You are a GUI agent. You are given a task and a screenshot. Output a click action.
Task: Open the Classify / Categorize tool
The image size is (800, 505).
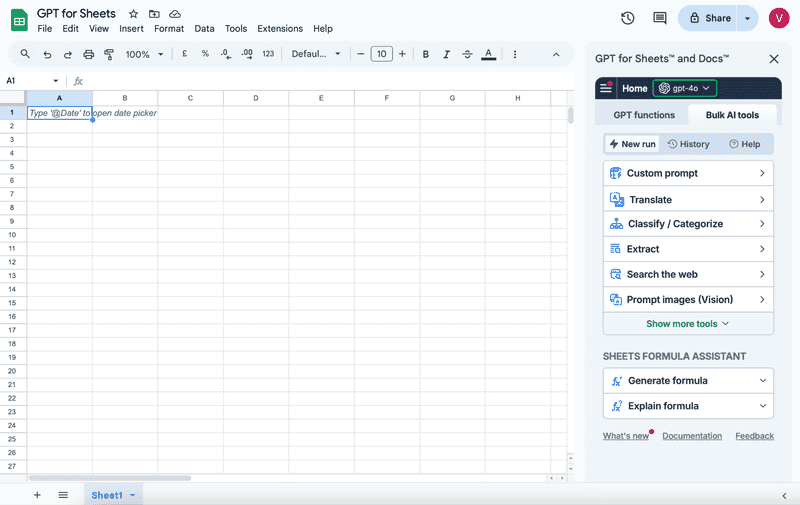point(688,223)
